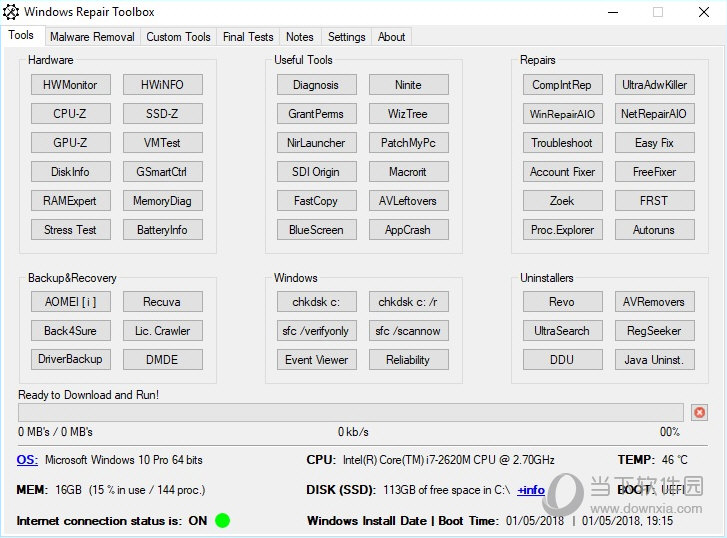Run chkdsk c: /r

click(408, 302)
